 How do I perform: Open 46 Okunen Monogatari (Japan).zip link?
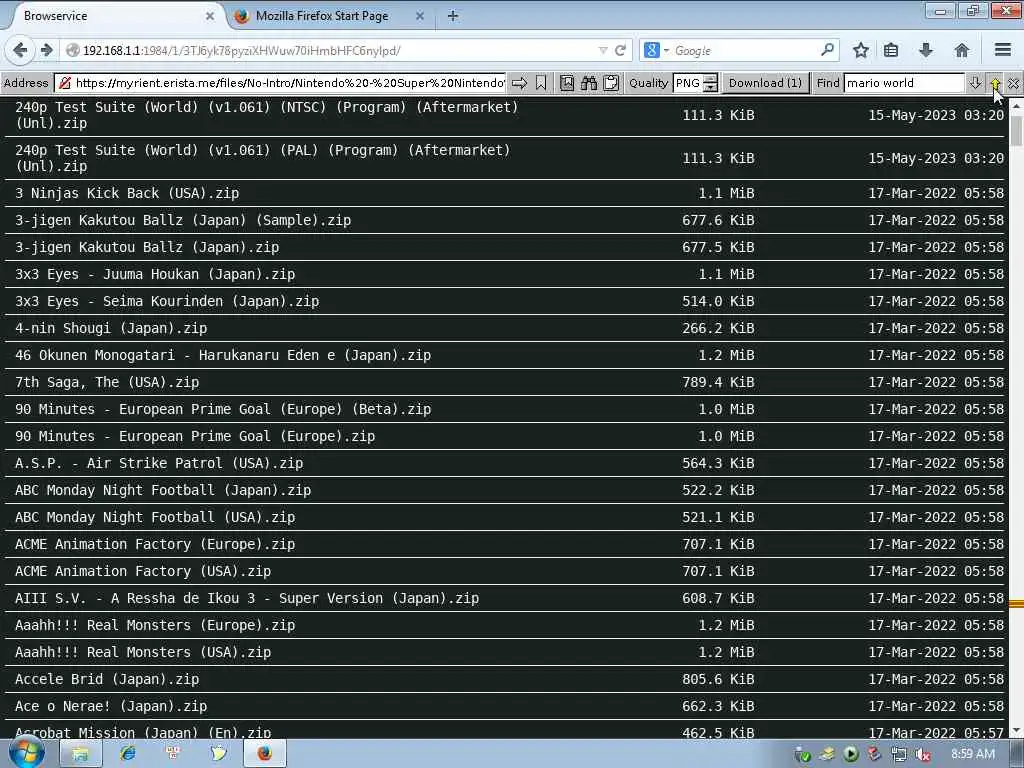point(223,355)
